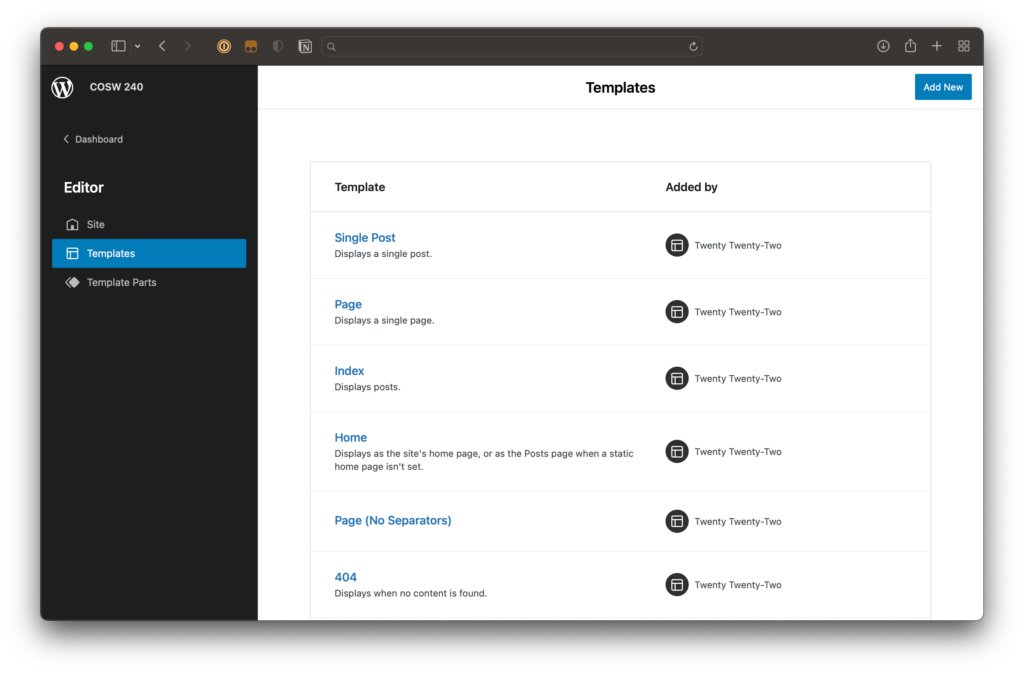Open the Site editor menu item
The height and width of the screenshot is (674, 1024).
149,224
